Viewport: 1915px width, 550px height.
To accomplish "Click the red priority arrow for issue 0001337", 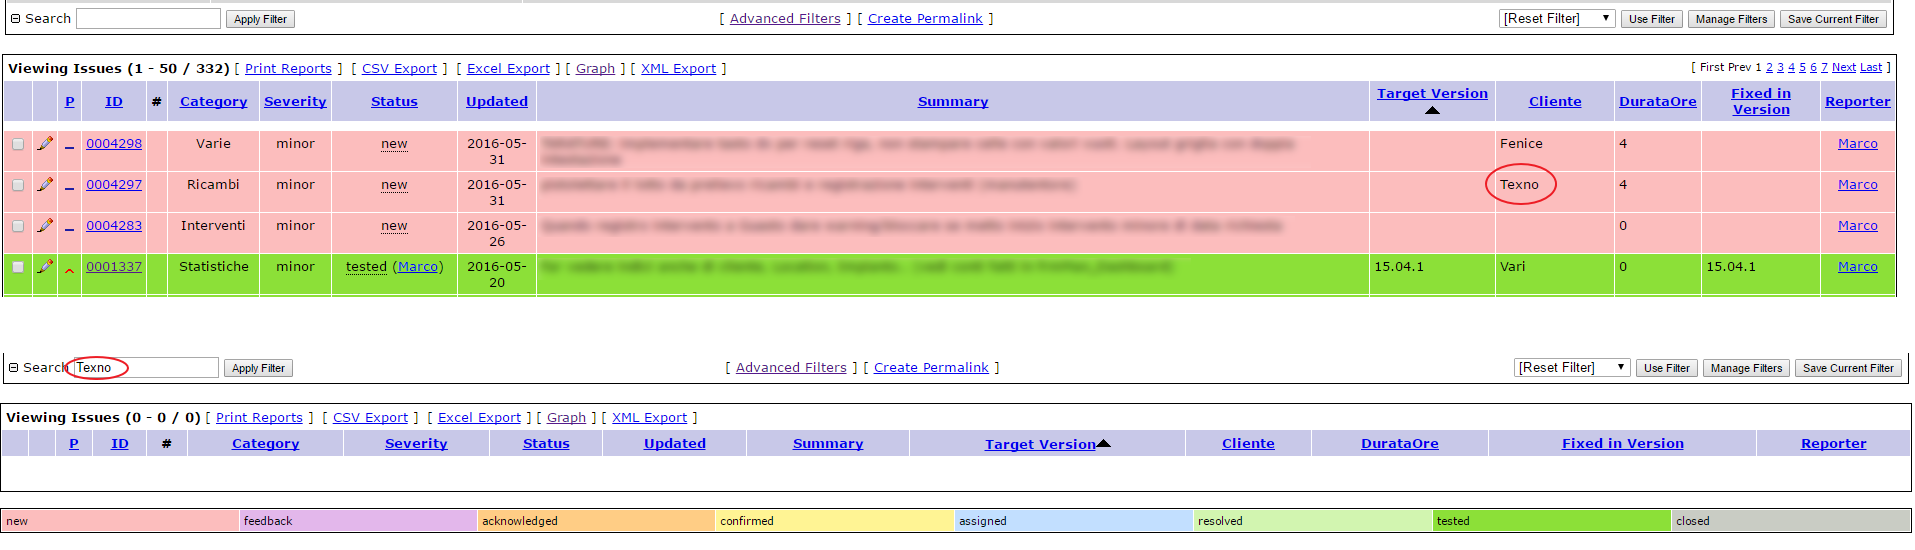I will (69, 269).
